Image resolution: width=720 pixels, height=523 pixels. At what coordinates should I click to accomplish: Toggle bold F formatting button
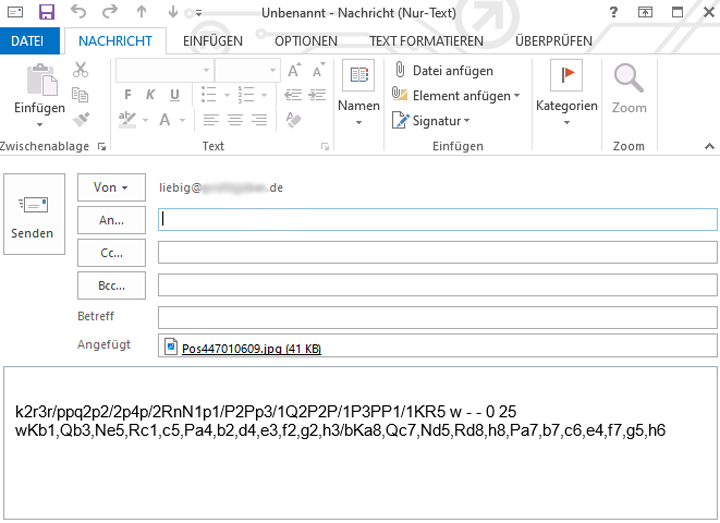[x=128, y=95]
